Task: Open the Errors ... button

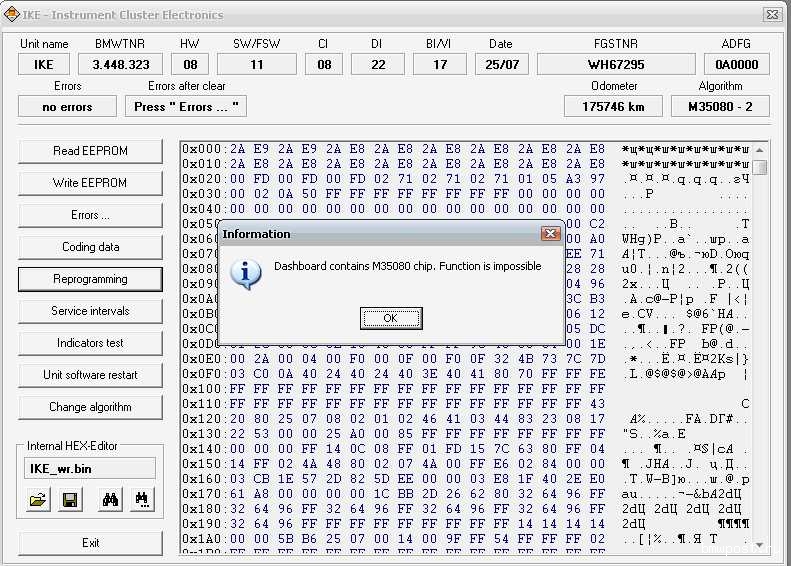Action: click(90, 215)
